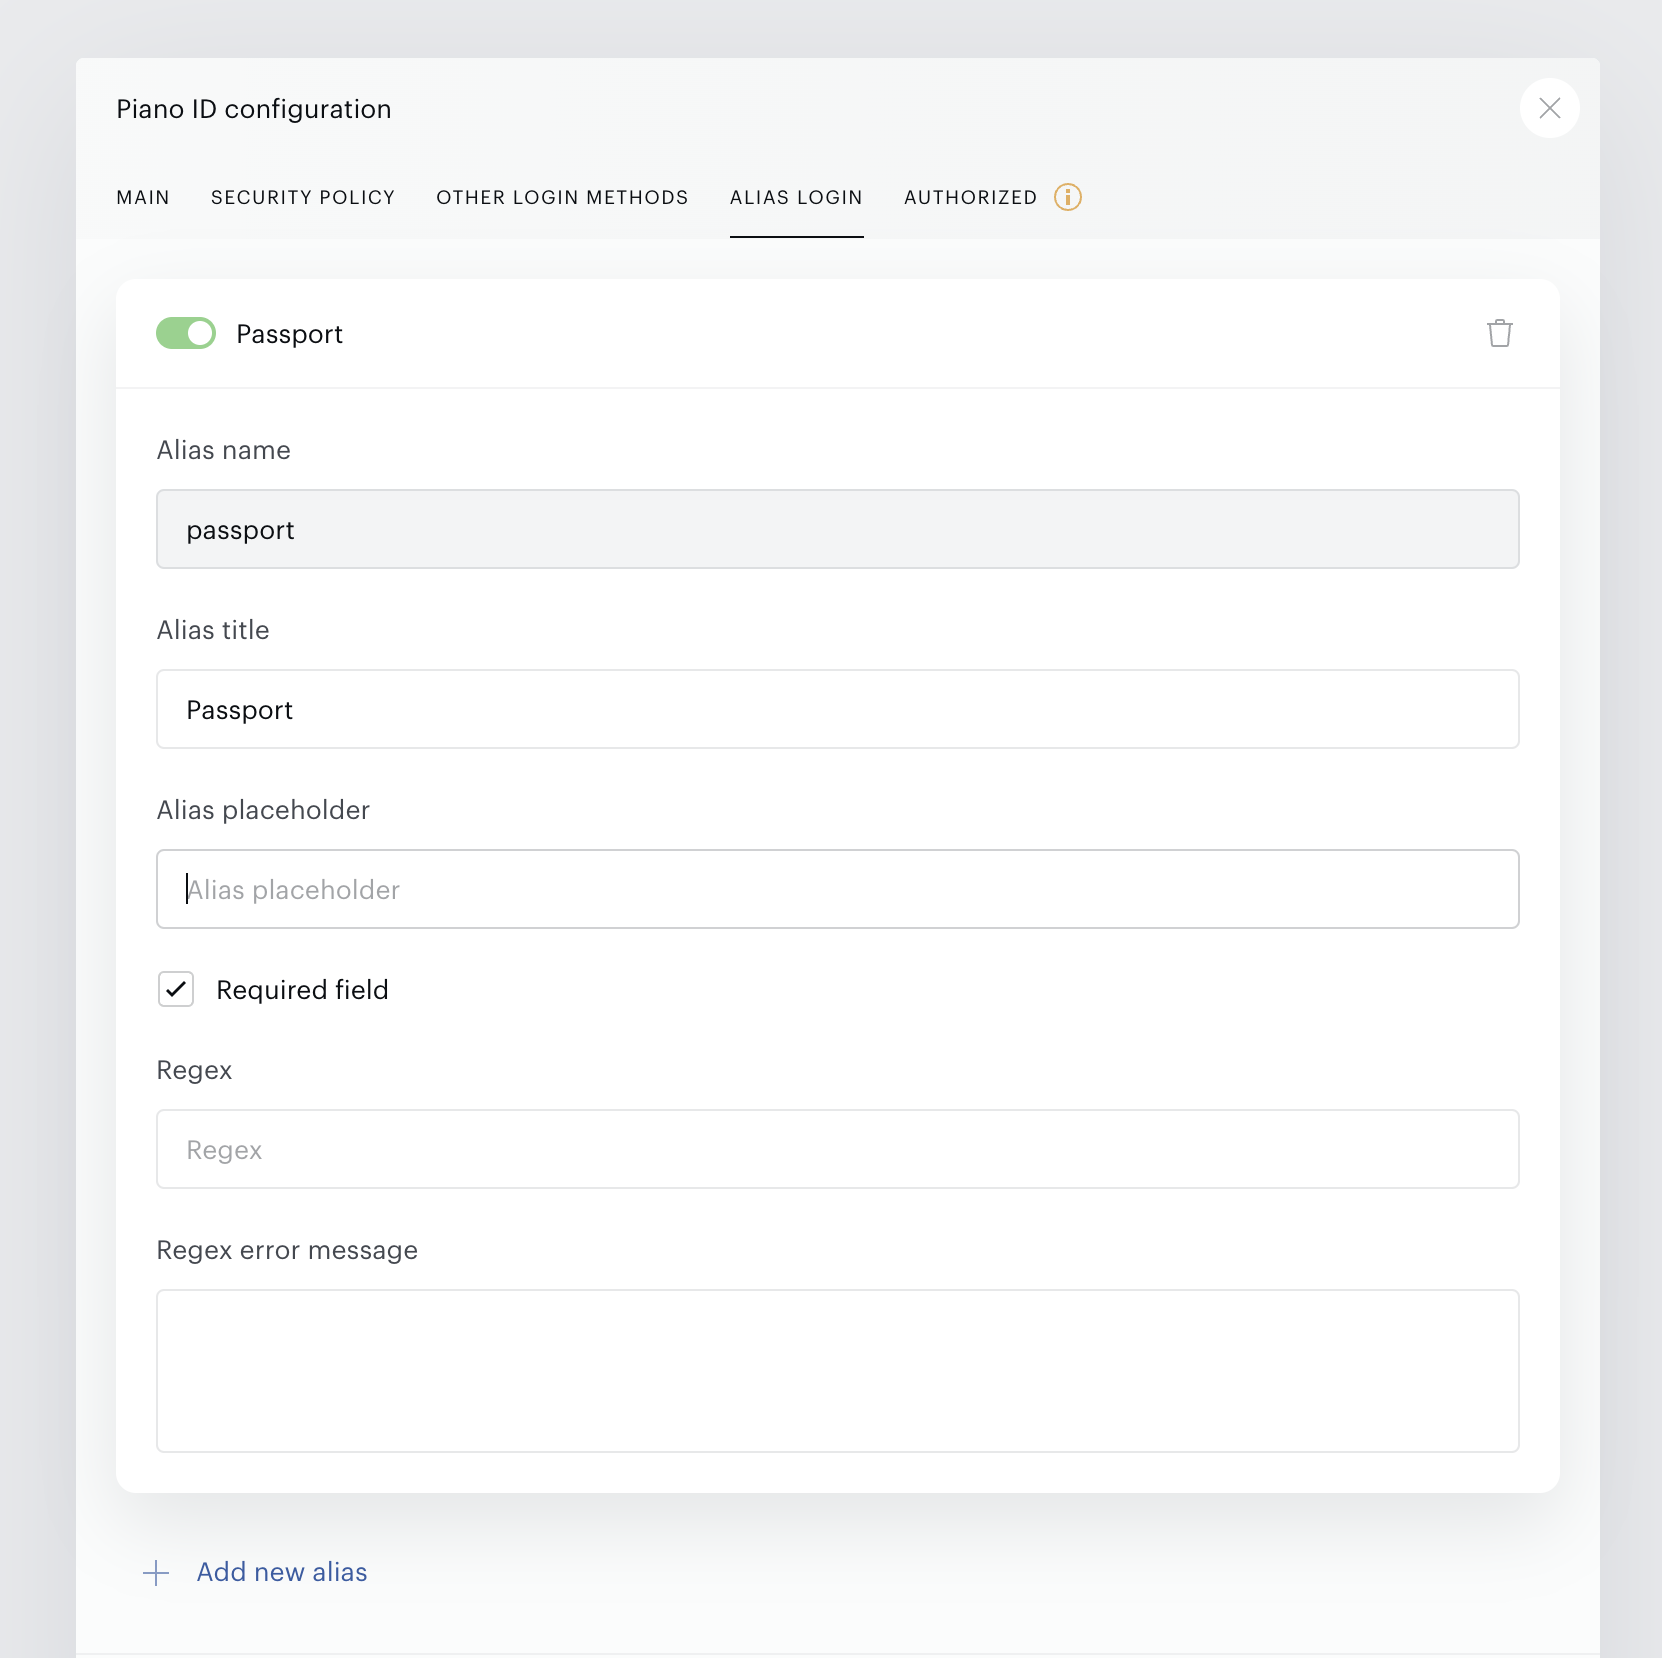The image size is (1662, 1658).
Task: Click the plus icon for new alias
Action: [x=156, y=1573]
